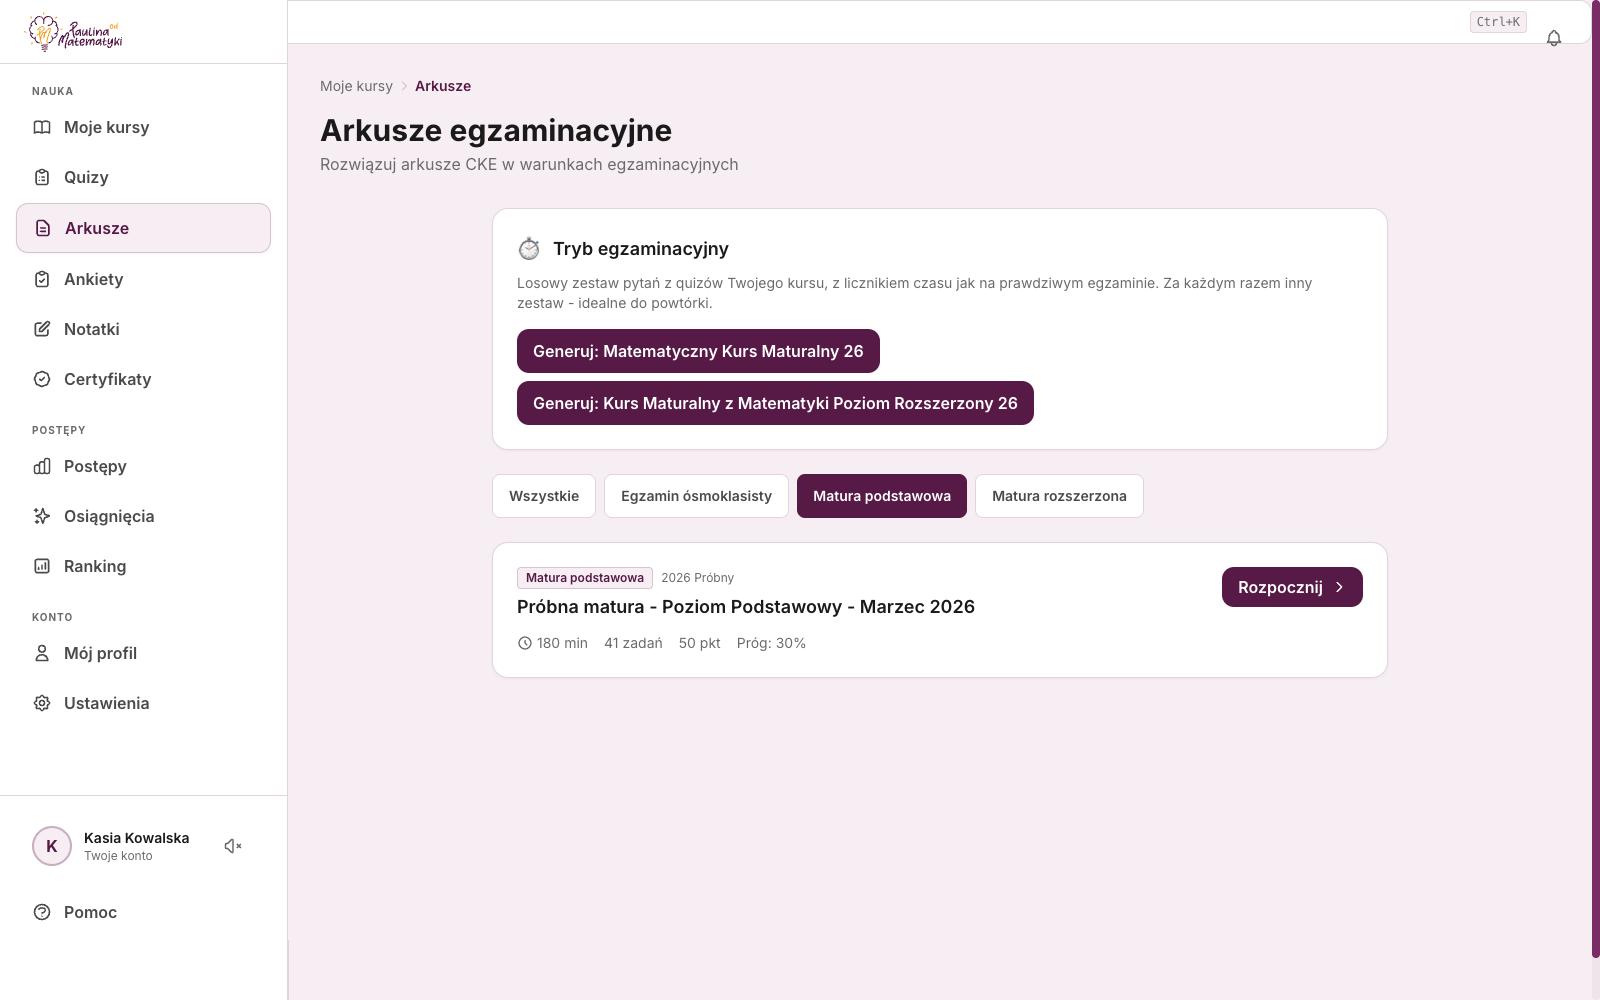Click the arrow on the Rozpocznij button
The height and width of the screenshot is (1000, 1600).
click(x=1340, y=587)
